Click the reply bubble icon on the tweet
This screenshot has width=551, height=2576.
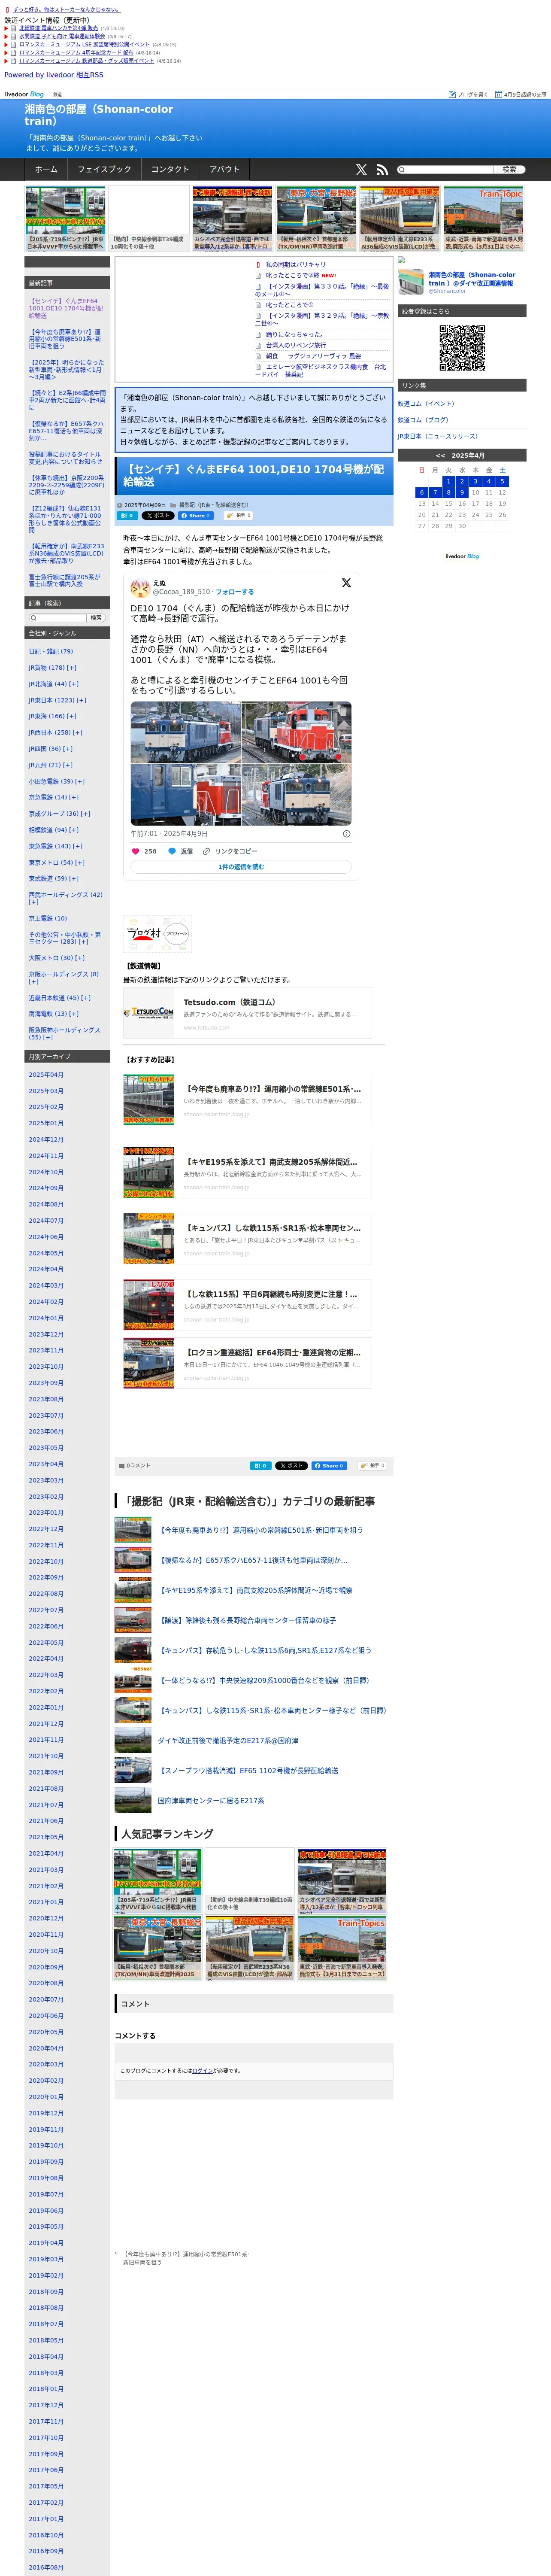(x=172, y=851)
